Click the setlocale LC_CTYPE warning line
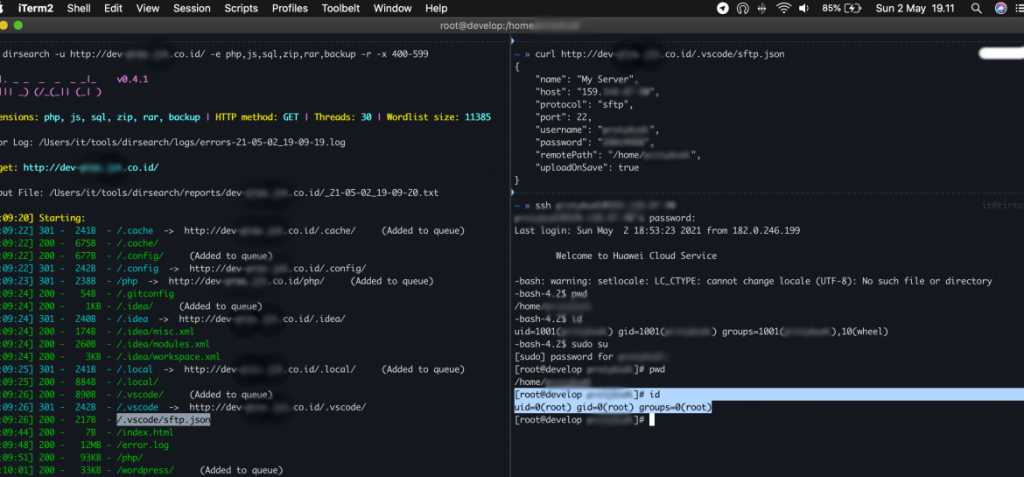This screenshot has width=1024, height=477. click(754, 281)
